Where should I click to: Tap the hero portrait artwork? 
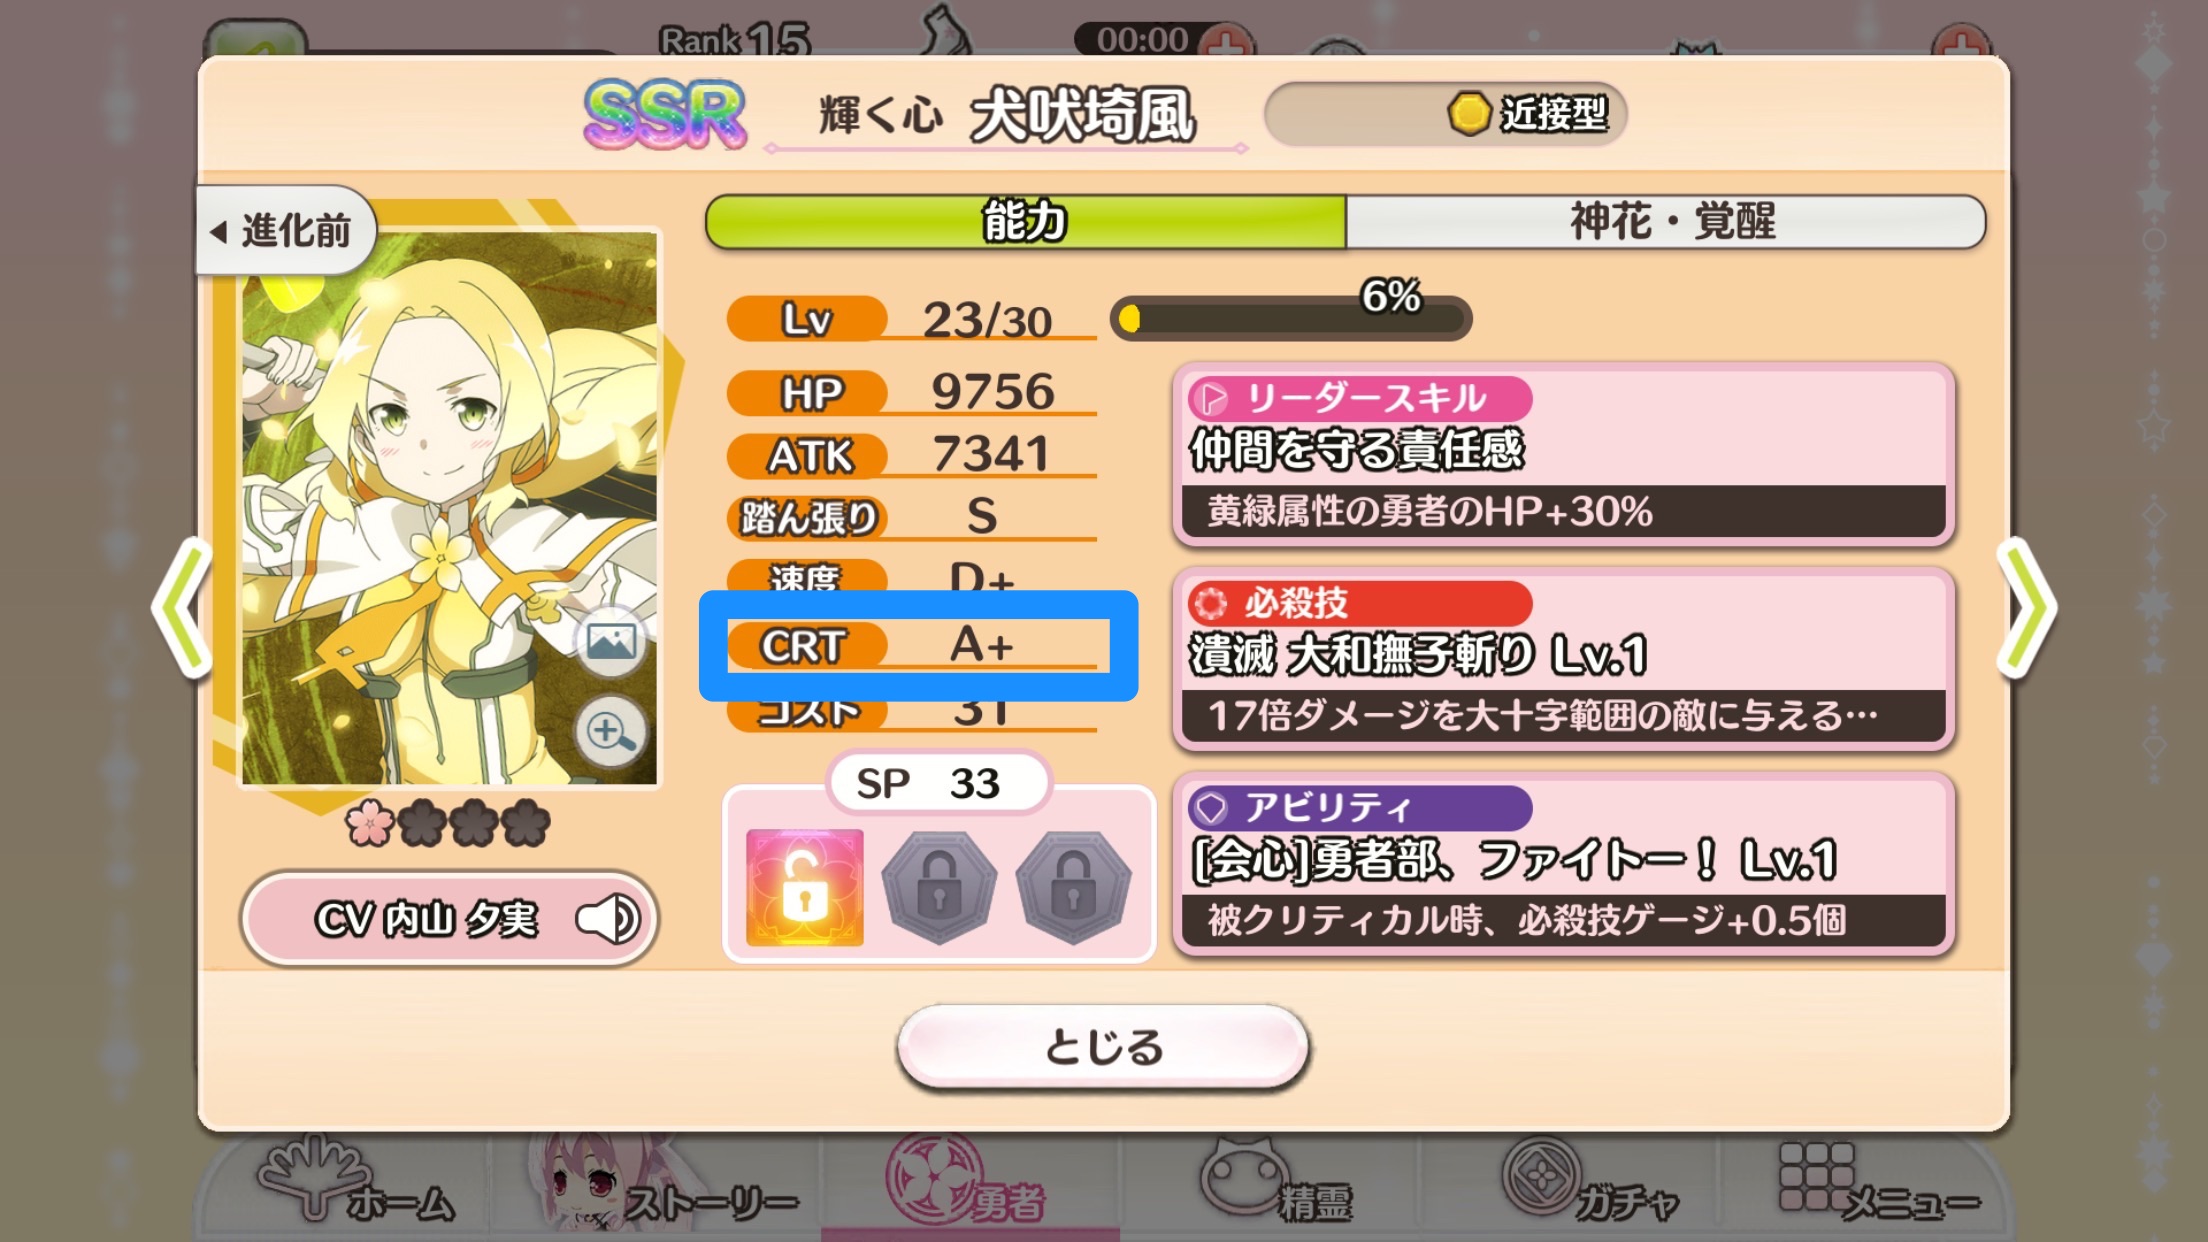click(449, 507)
